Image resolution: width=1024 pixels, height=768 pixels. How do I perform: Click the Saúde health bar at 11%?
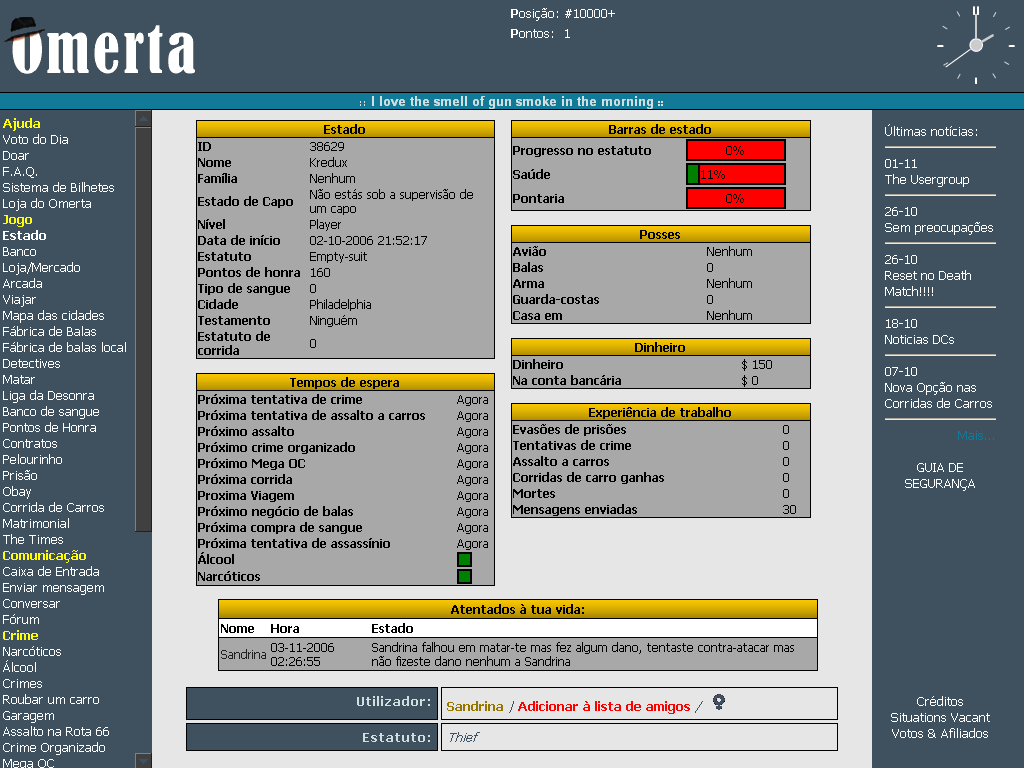coord(735,175)
